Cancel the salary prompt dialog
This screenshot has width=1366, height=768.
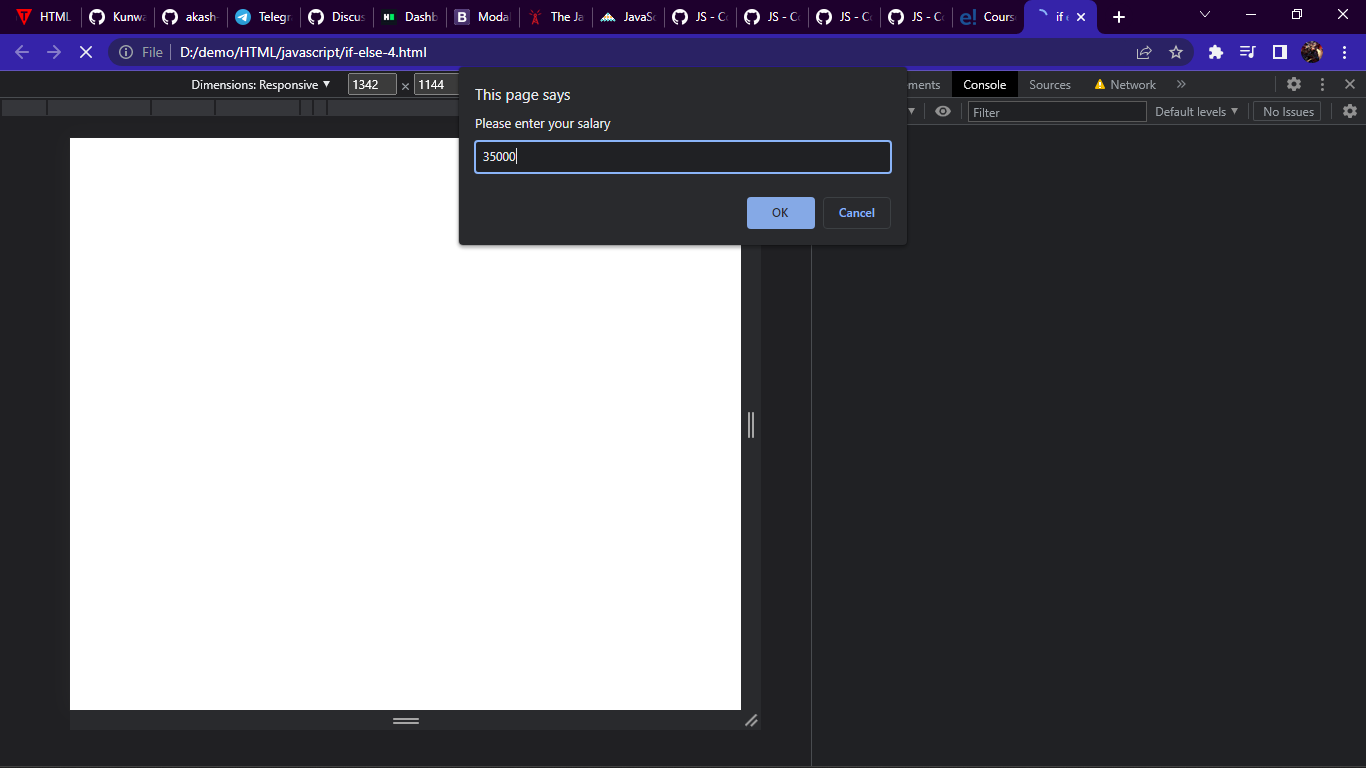(856, 213)
